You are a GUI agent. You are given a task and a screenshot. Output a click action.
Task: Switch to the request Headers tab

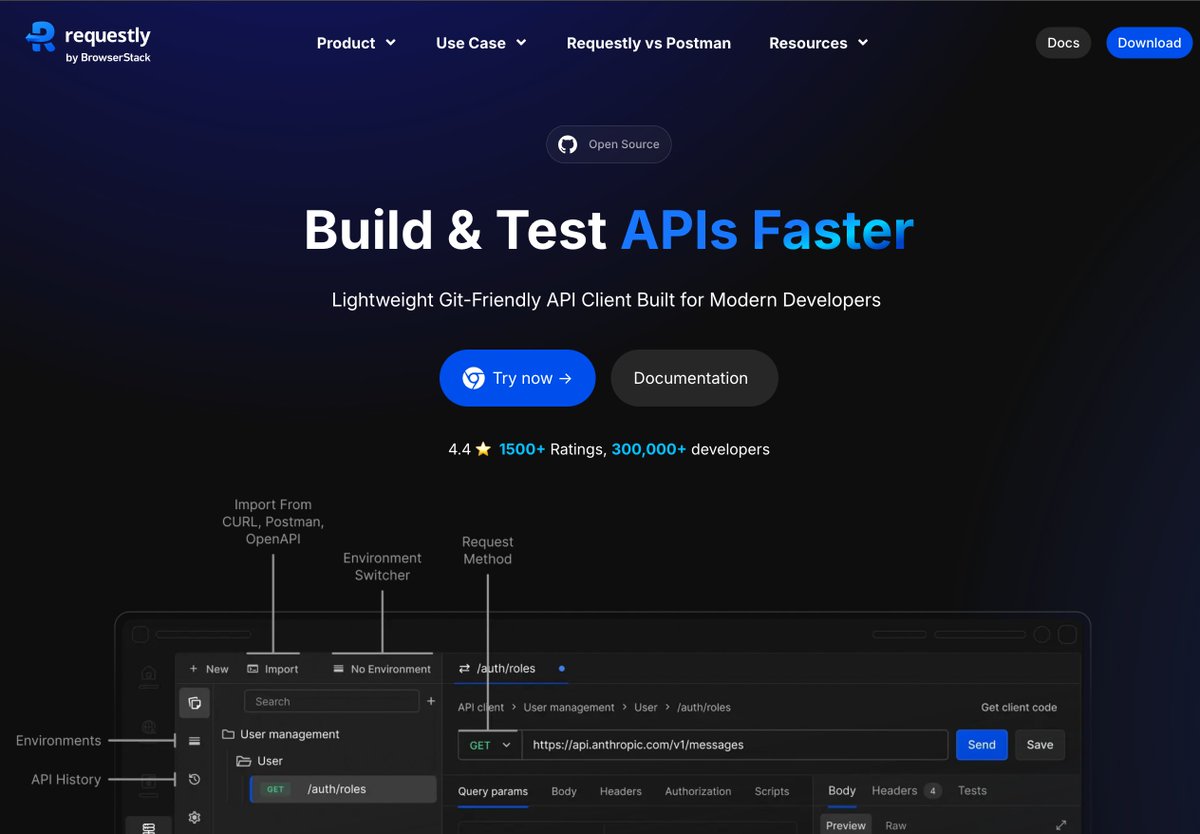tap(621, 791)
